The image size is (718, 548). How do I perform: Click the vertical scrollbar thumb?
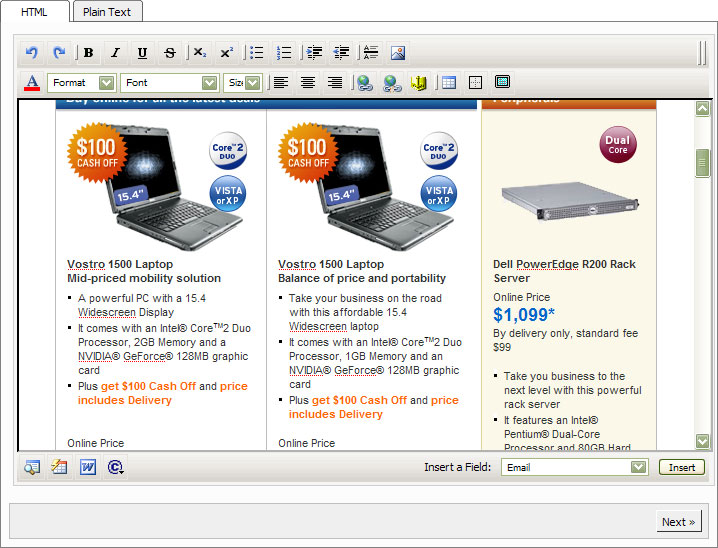pos(702,163)
